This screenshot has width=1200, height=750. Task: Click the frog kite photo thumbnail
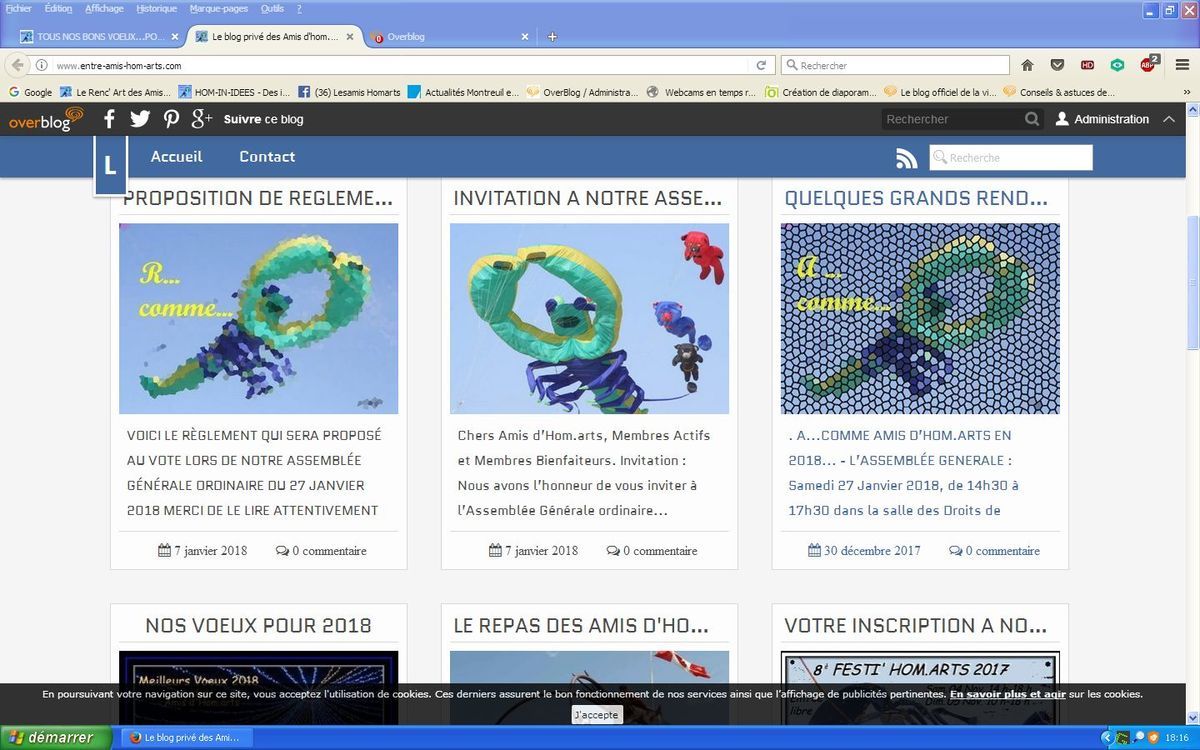589,318
